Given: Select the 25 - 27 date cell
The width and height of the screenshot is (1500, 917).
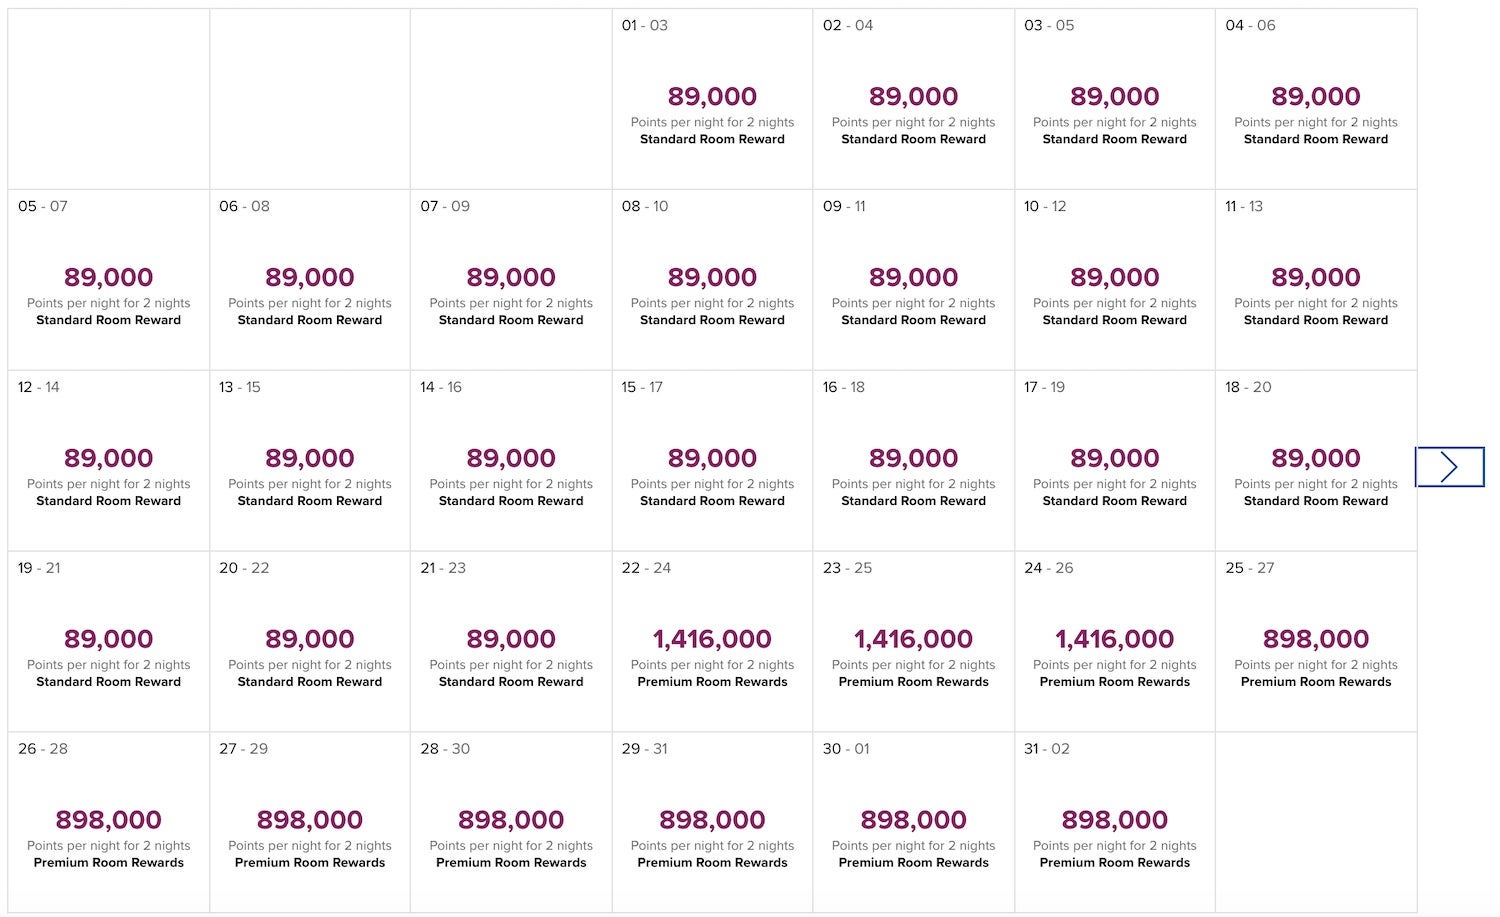Looking at the screenshot, I should tap(1315, 642).
